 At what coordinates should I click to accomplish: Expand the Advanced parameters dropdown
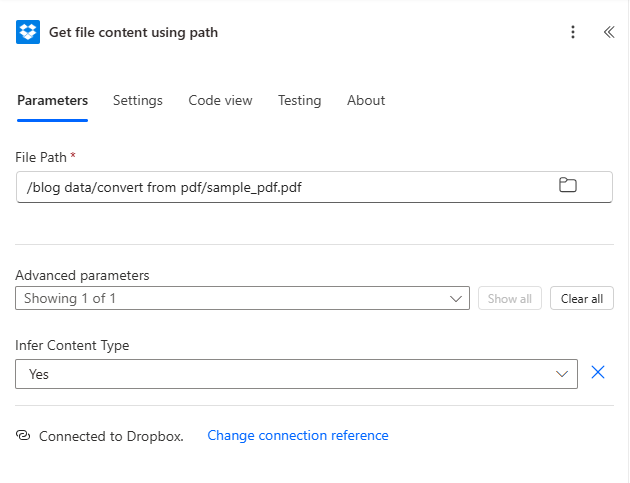coord(242,298)
